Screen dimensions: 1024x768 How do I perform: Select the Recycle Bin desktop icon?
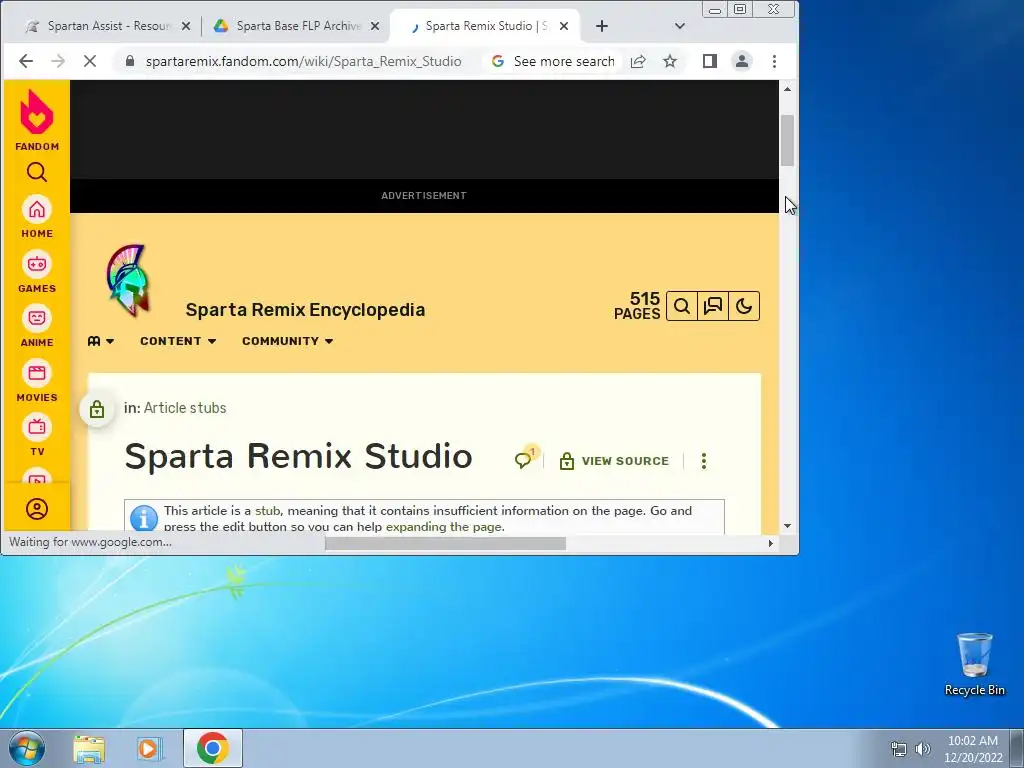[974, 664]
